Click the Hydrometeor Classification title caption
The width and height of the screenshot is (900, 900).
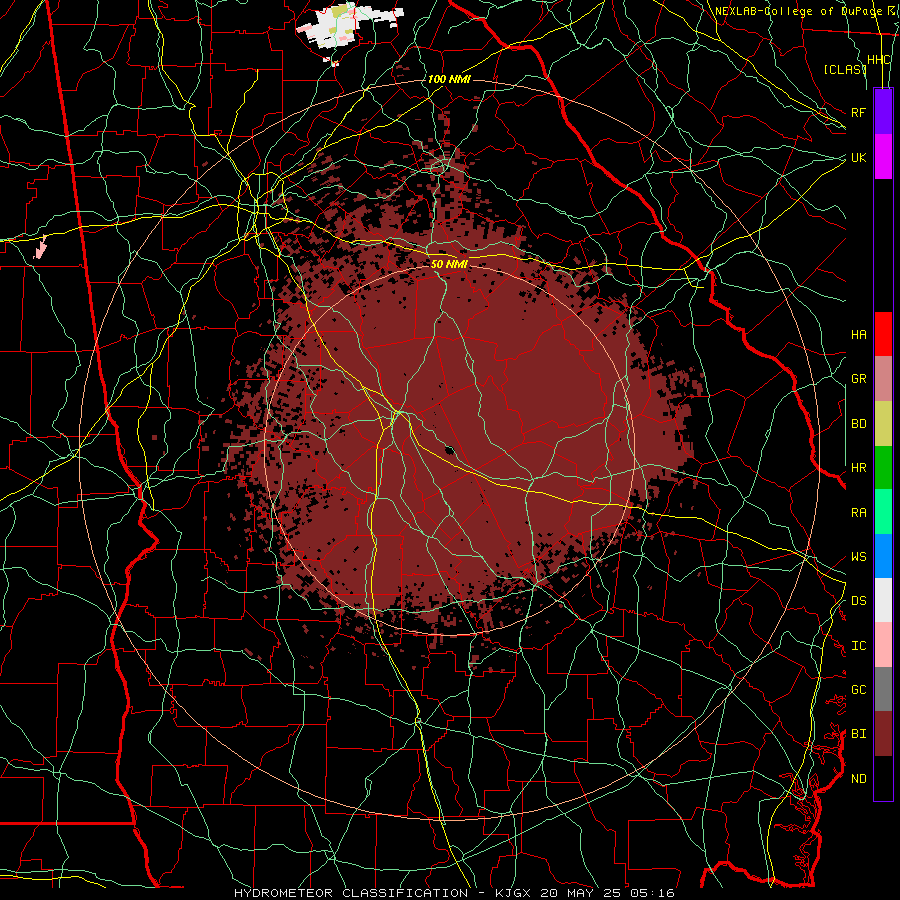(454, 893)
